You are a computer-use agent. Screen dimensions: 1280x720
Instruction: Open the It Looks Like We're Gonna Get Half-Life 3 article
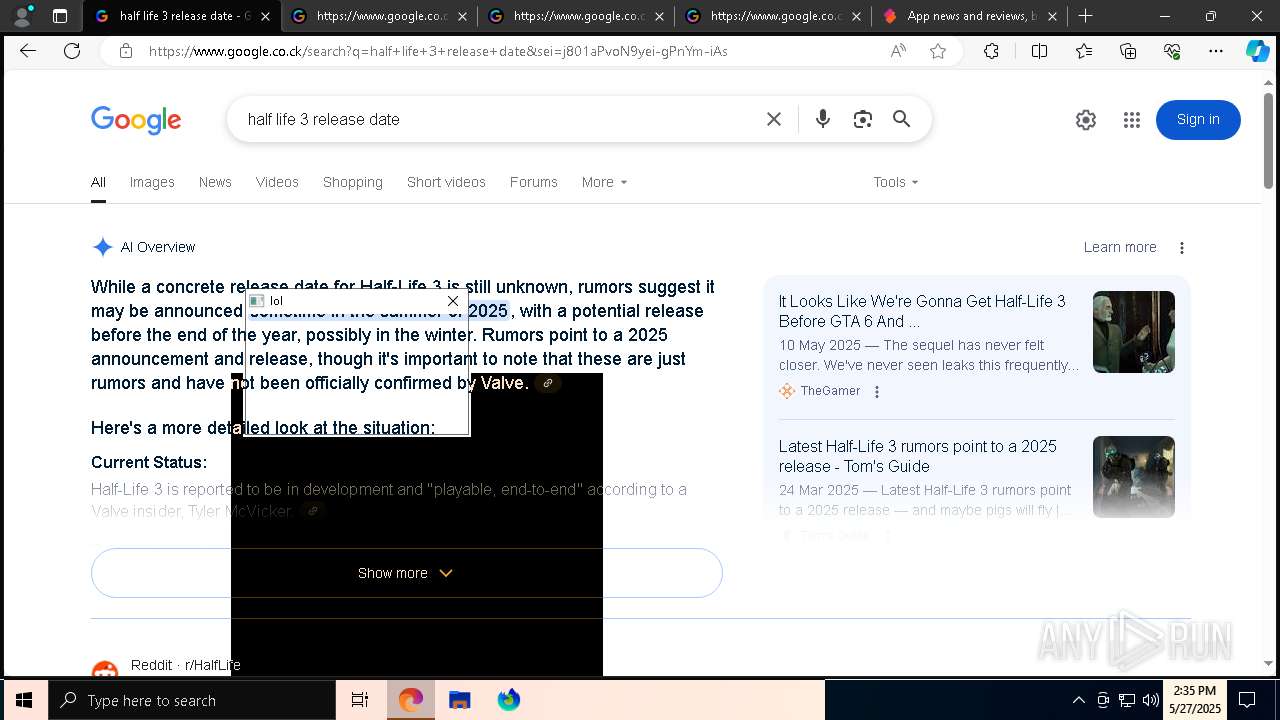(x=922, y=311)
